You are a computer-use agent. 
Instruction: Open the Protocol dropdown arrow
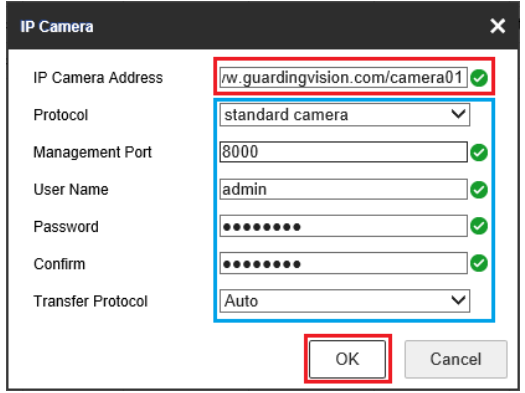tap(458, 114)
